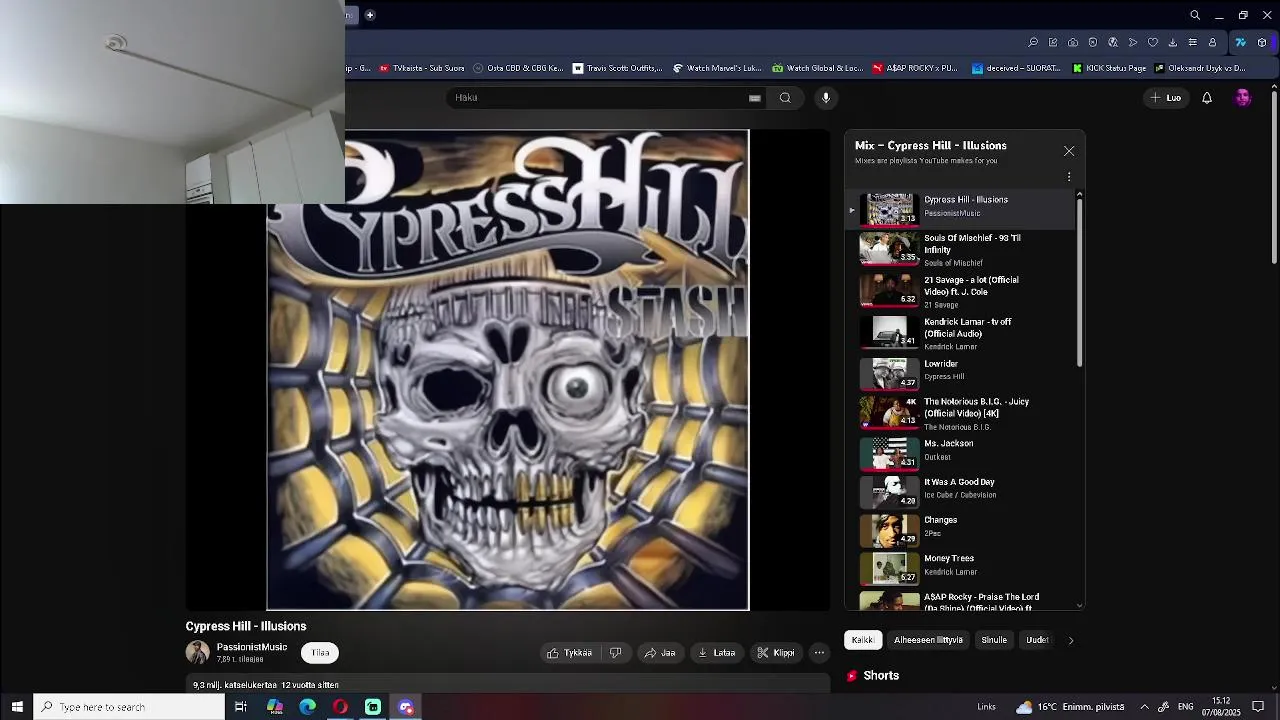Open more actions ellipsis under video
The height and width of the screenshot is (720, 1280).
coord(819,653)
